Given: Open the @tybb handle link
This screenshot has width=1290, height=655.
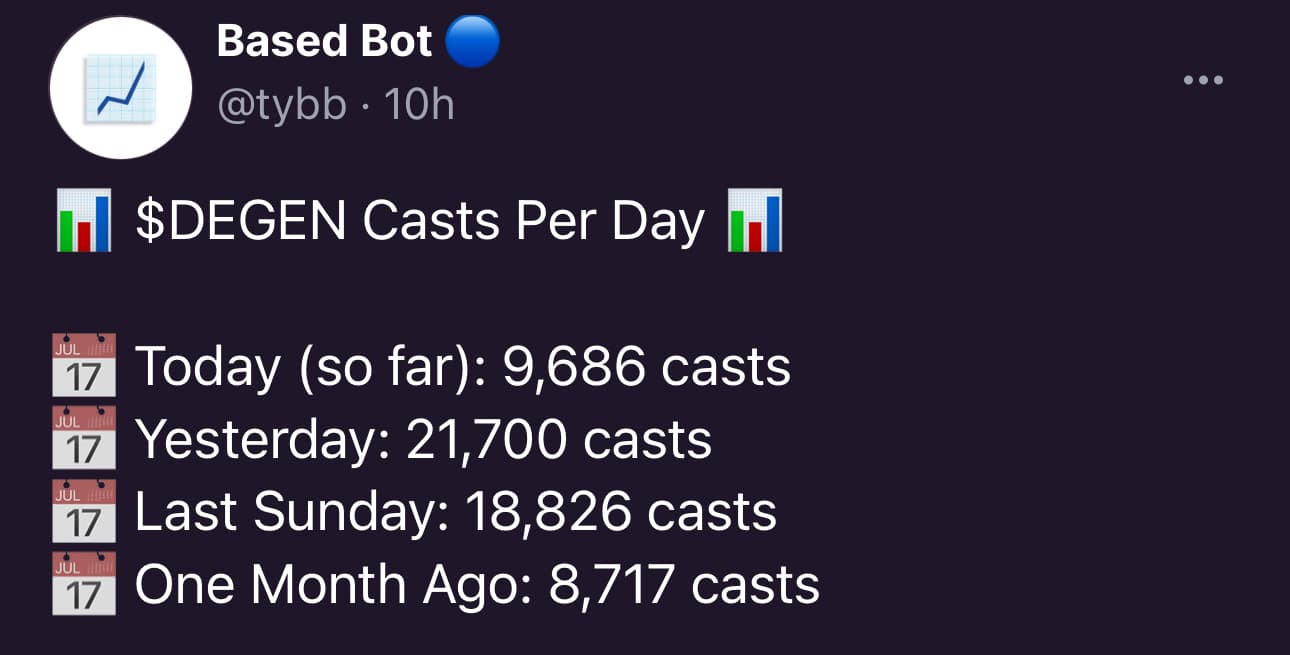Looking at the screenshot, I should tap(282, 104).
